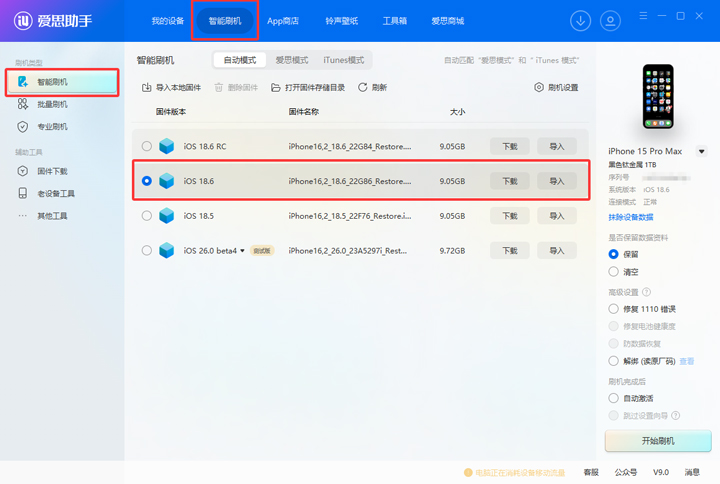Viewport: 720px width, 484px height.
Task: Click the download manager arrow icon
Action: (580, 21)
